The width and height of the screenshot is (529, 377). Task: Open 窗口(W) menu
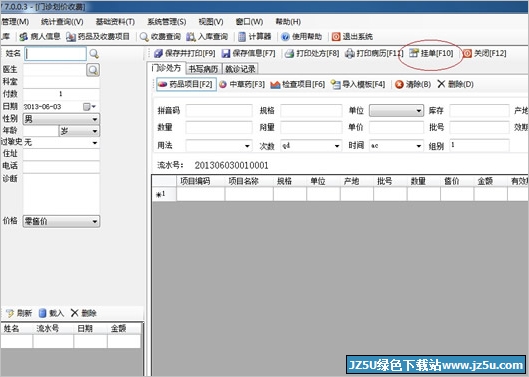[249, 22]
